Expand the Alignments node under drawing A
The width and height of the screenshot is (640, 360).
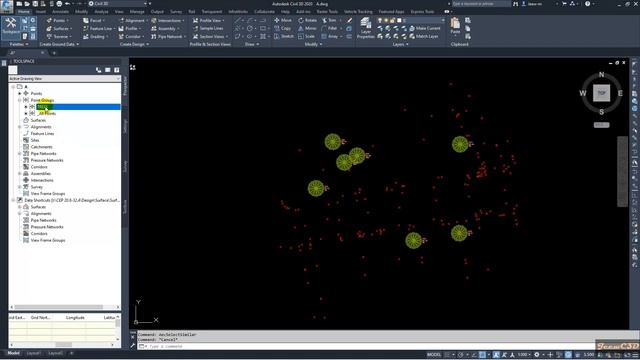point(20,127)
